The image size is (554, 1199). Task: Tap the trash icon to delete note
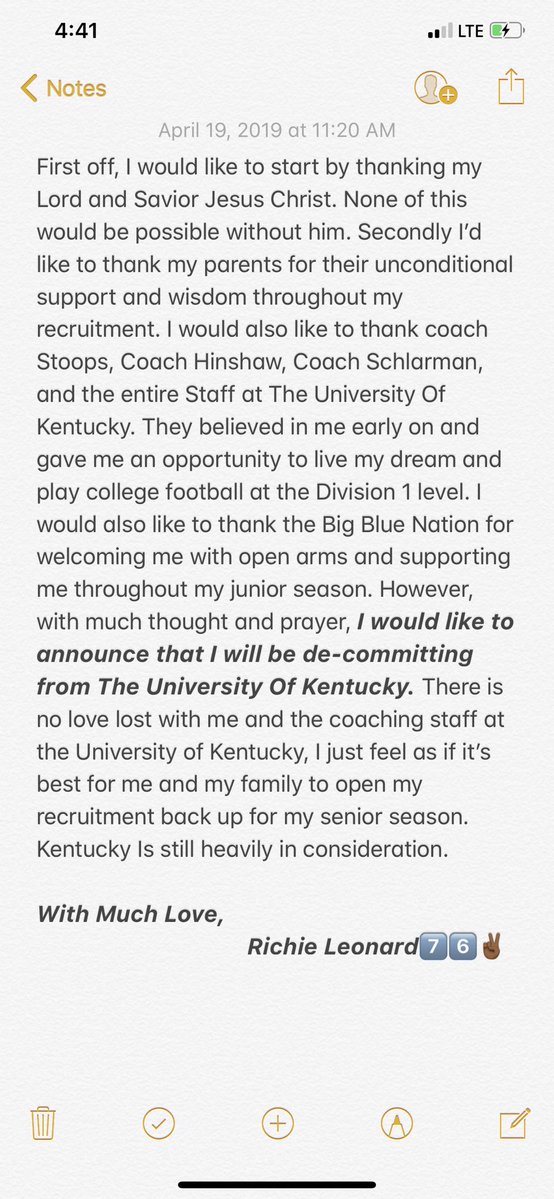[x=42, y=1123]
